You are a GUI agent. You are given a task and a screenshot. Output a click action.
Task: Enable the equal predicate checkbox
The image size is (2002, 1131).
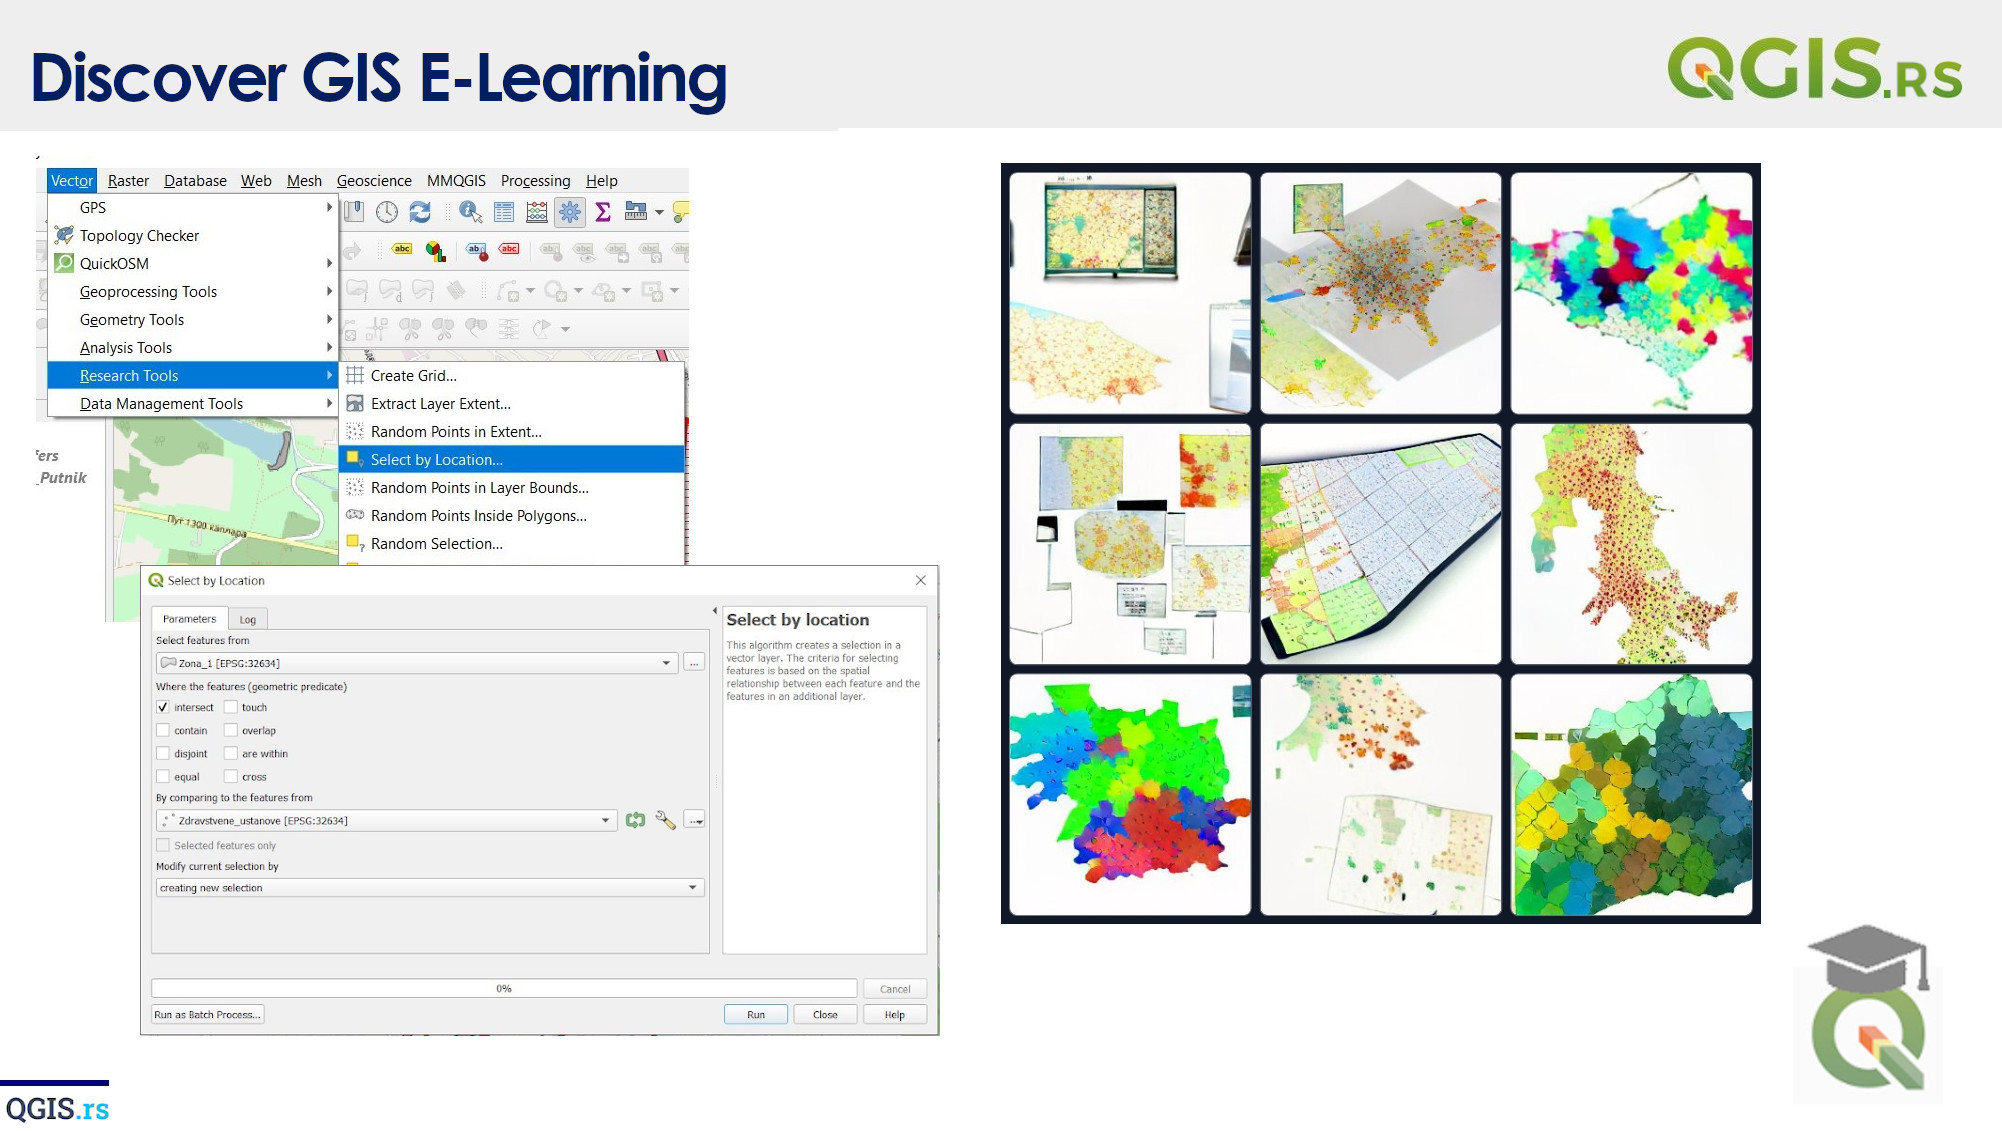point(163,776)
